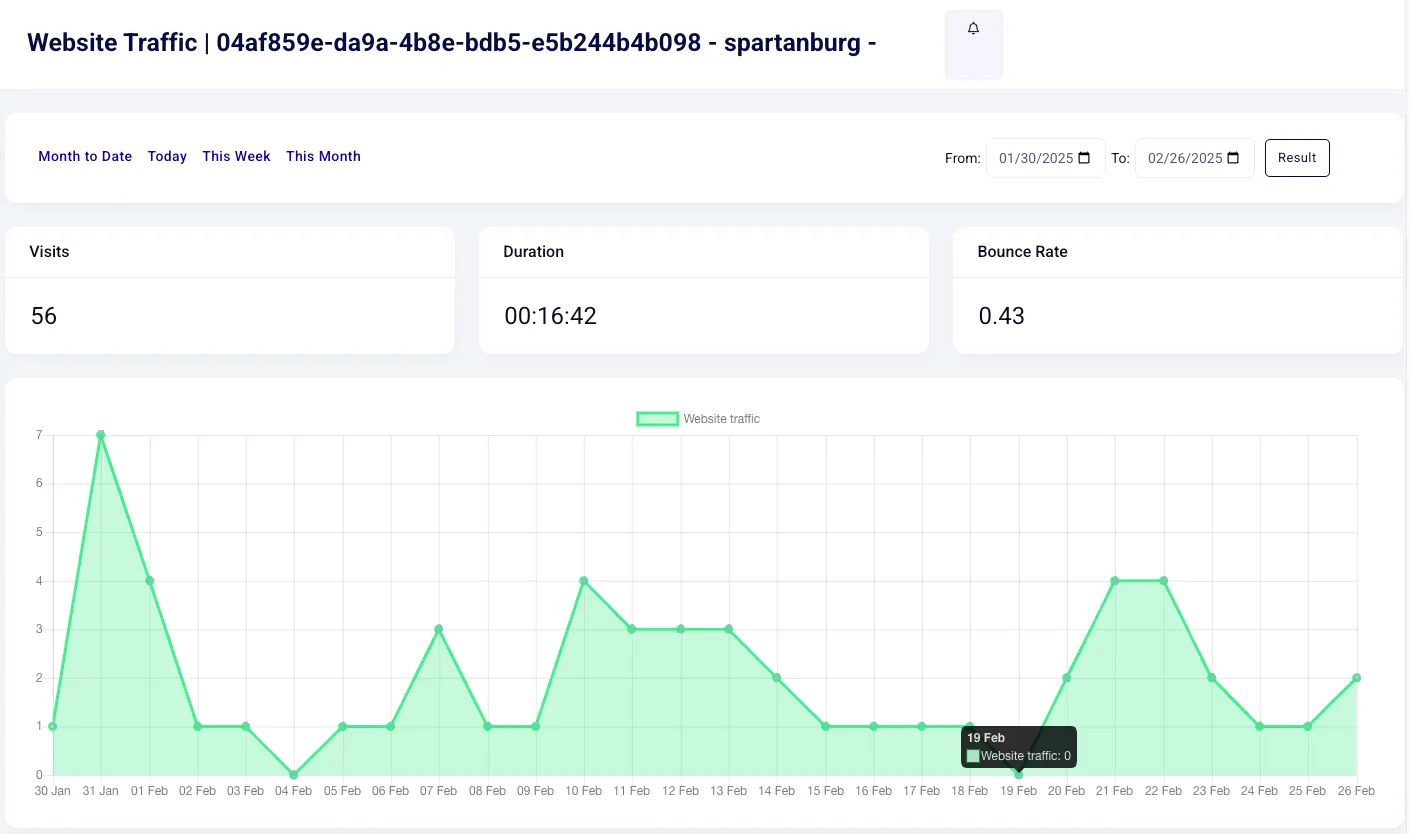The width and height of the screenshot is (1411, 834).
Task: Click the Result button
Action: (x=1297, y=158)
